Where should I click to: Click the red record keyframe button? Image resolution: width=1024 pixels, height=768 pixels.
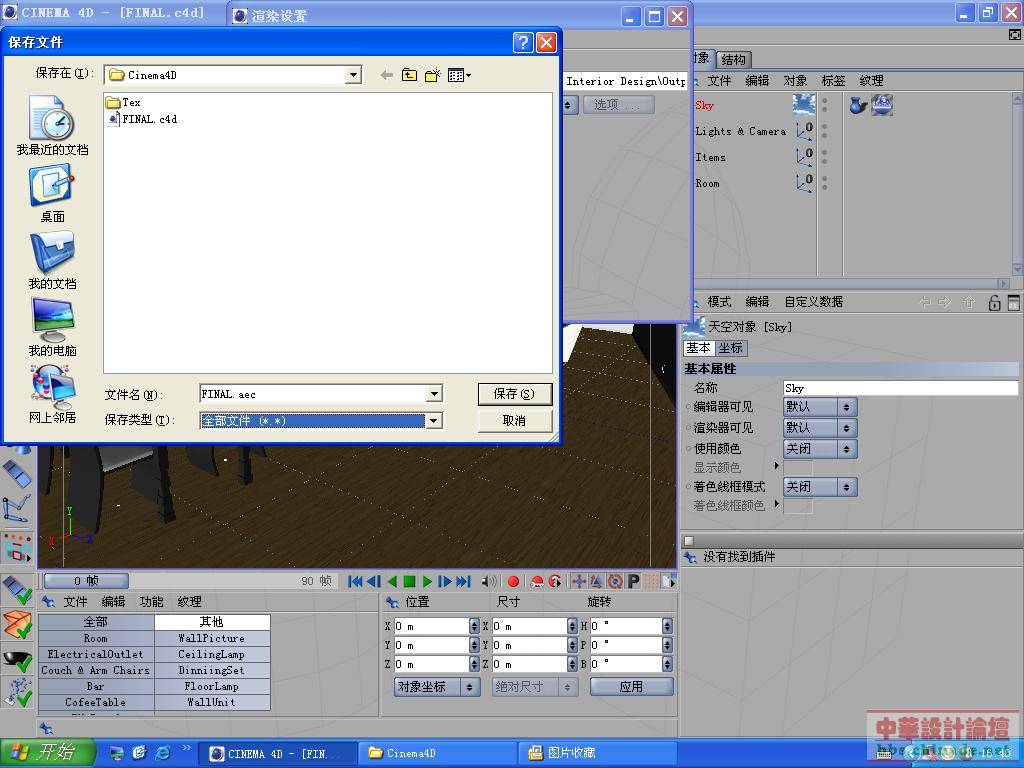tap(513, 581)
